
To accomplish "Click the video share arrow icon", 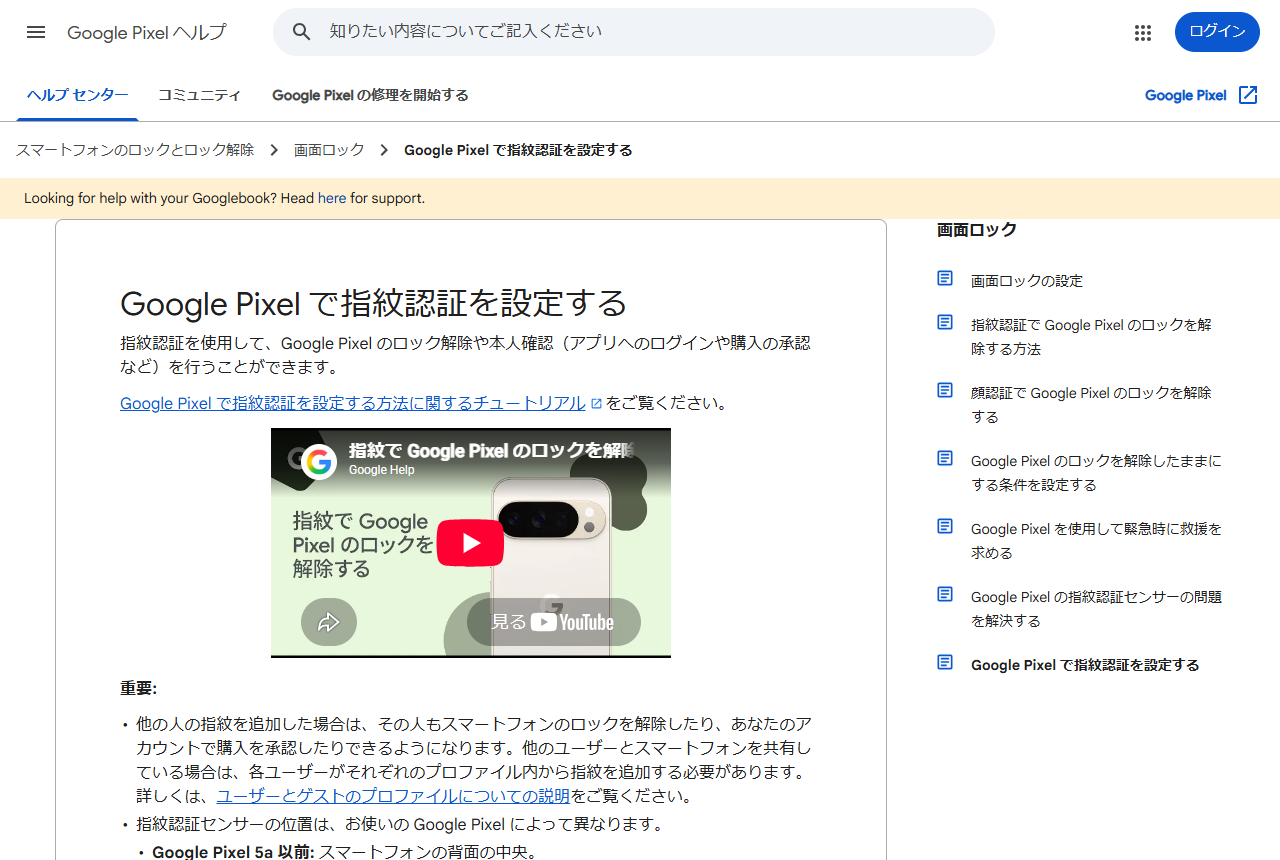I will pos(329,622).
